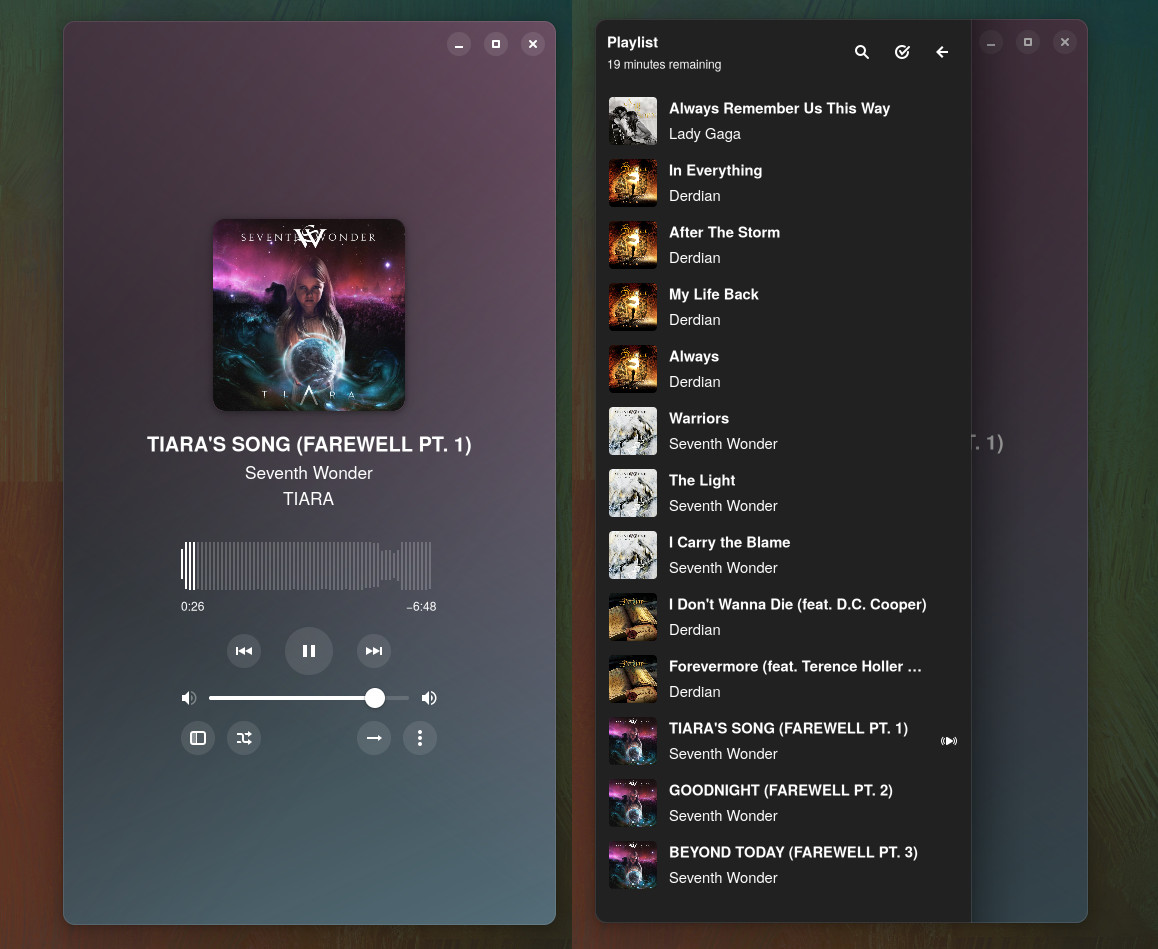This screenshot has height=949, width=1158.
Task: Change the repeat mode arrow button
Action: (374, 738)
